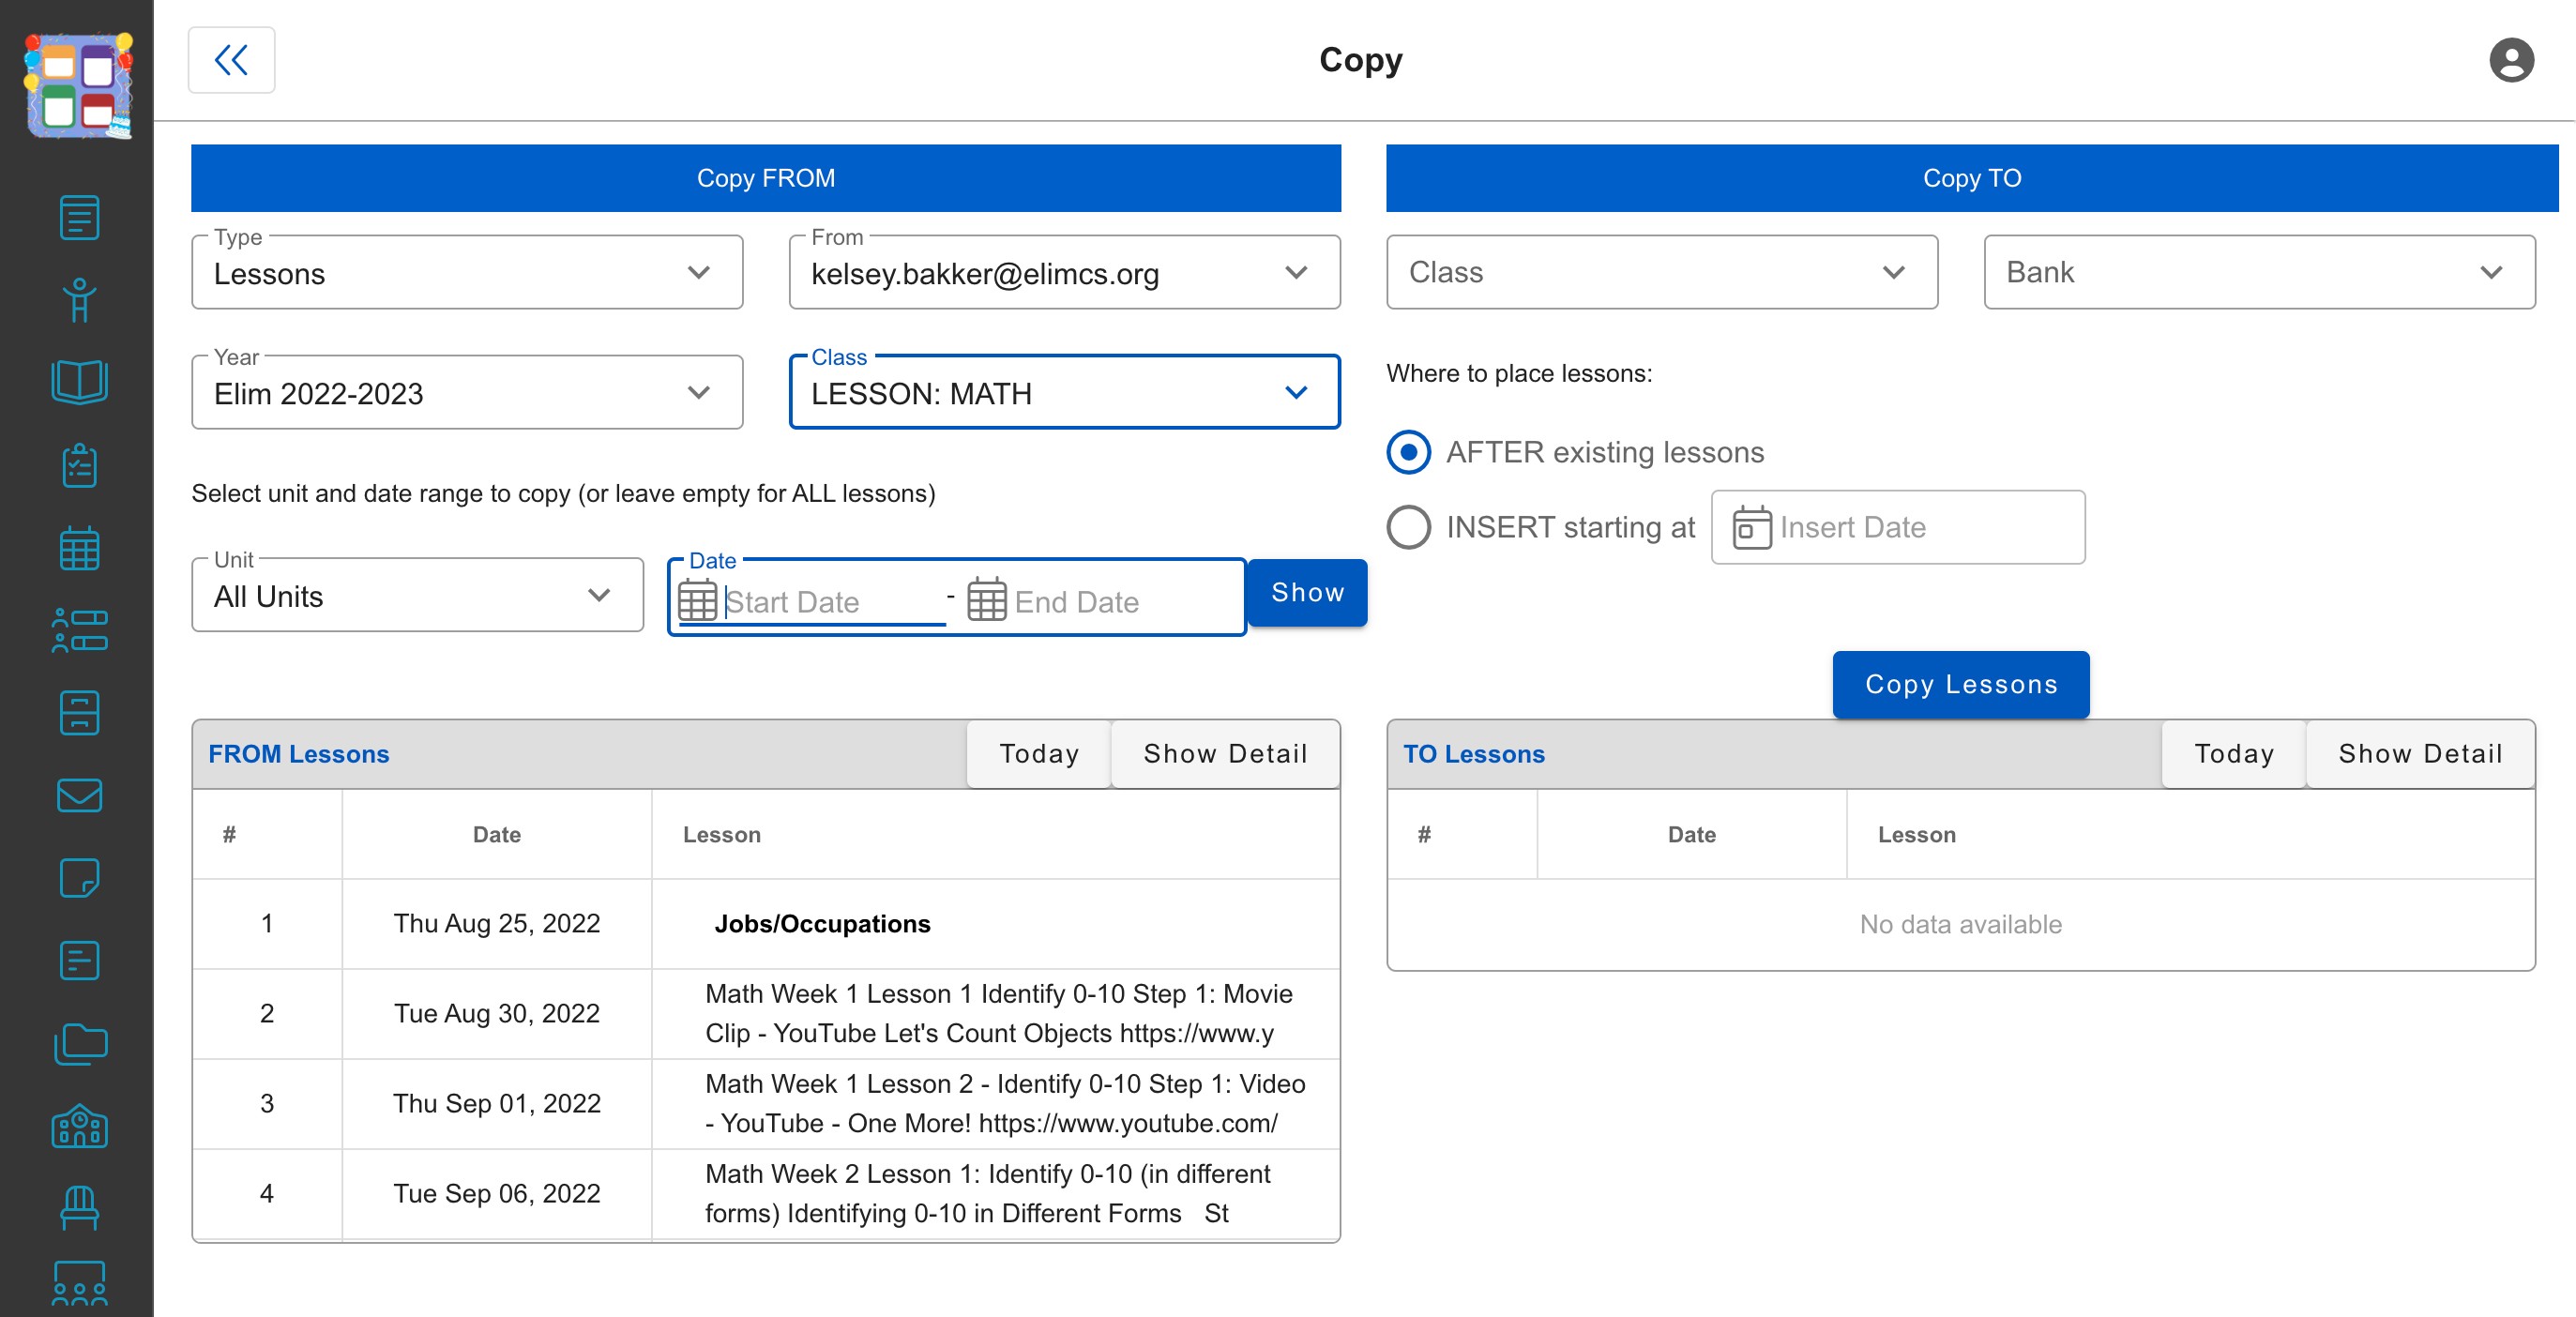Open the Copy TO Bank dropdown
Image resolution: width=2576 pixels, height=1317 pixels.
[x=2259, y=272]
